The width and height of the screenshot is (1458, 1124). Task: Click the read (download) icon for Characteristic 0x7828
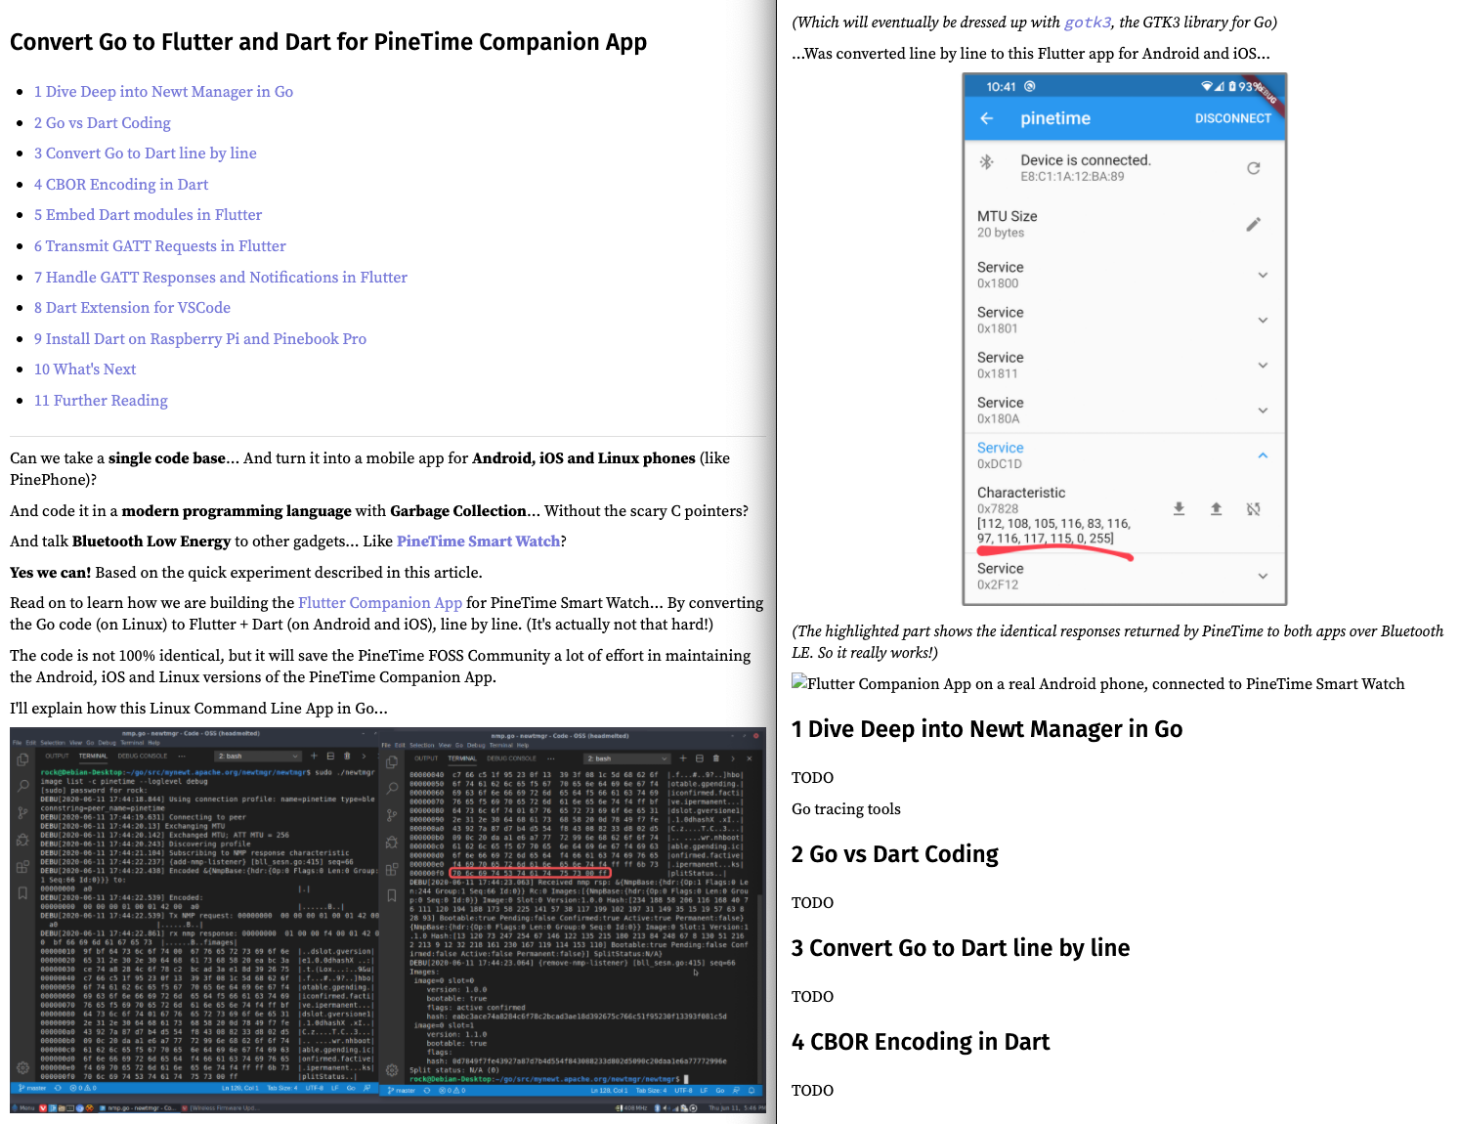pyautogui.click(x=1179, y=509)
